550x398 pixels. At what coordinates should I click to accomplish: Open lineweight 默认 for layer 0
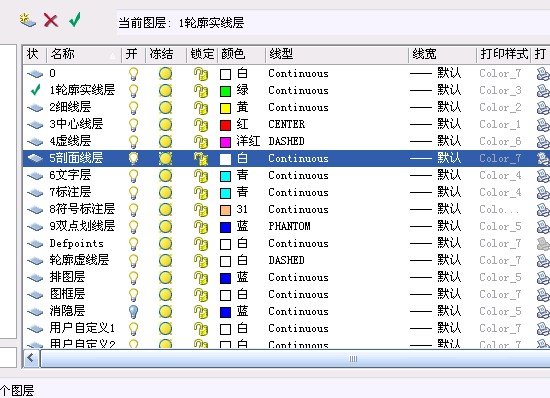point(436,74)
